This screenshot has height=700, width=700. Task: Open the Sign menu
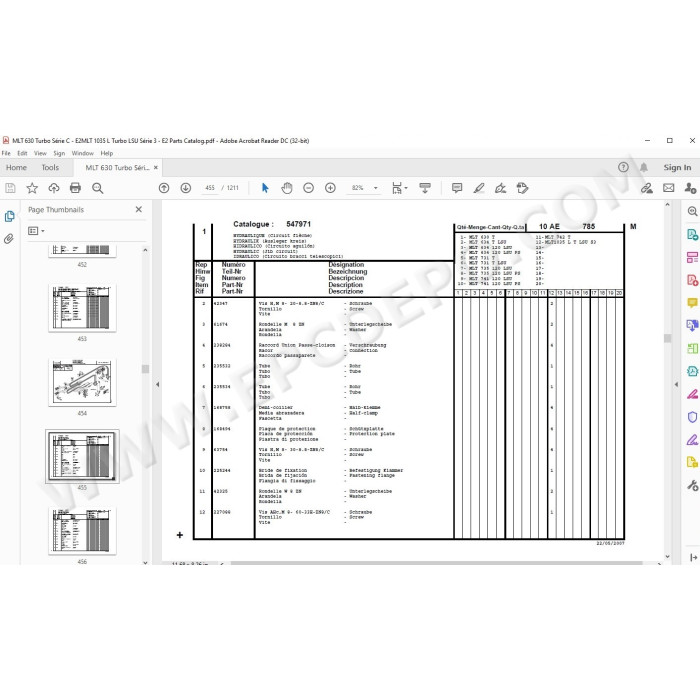tap(59, 153)
